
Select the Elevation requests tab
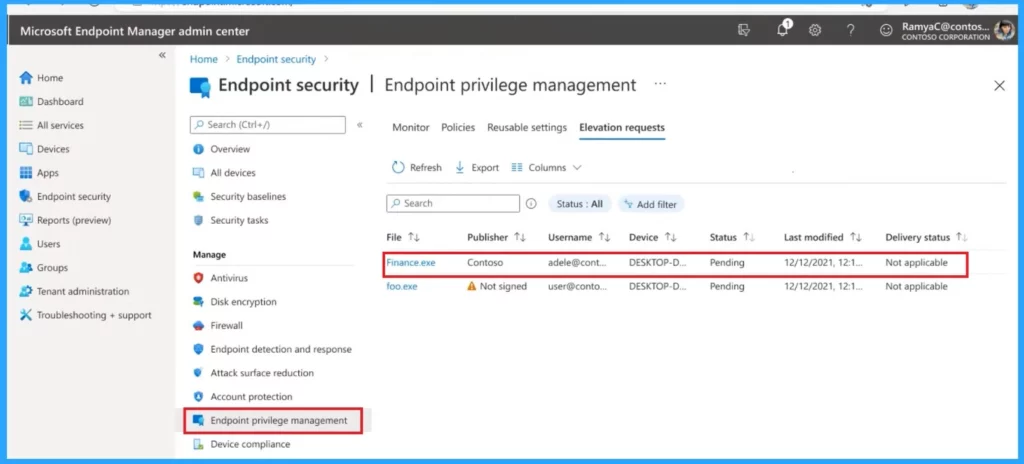622,127
